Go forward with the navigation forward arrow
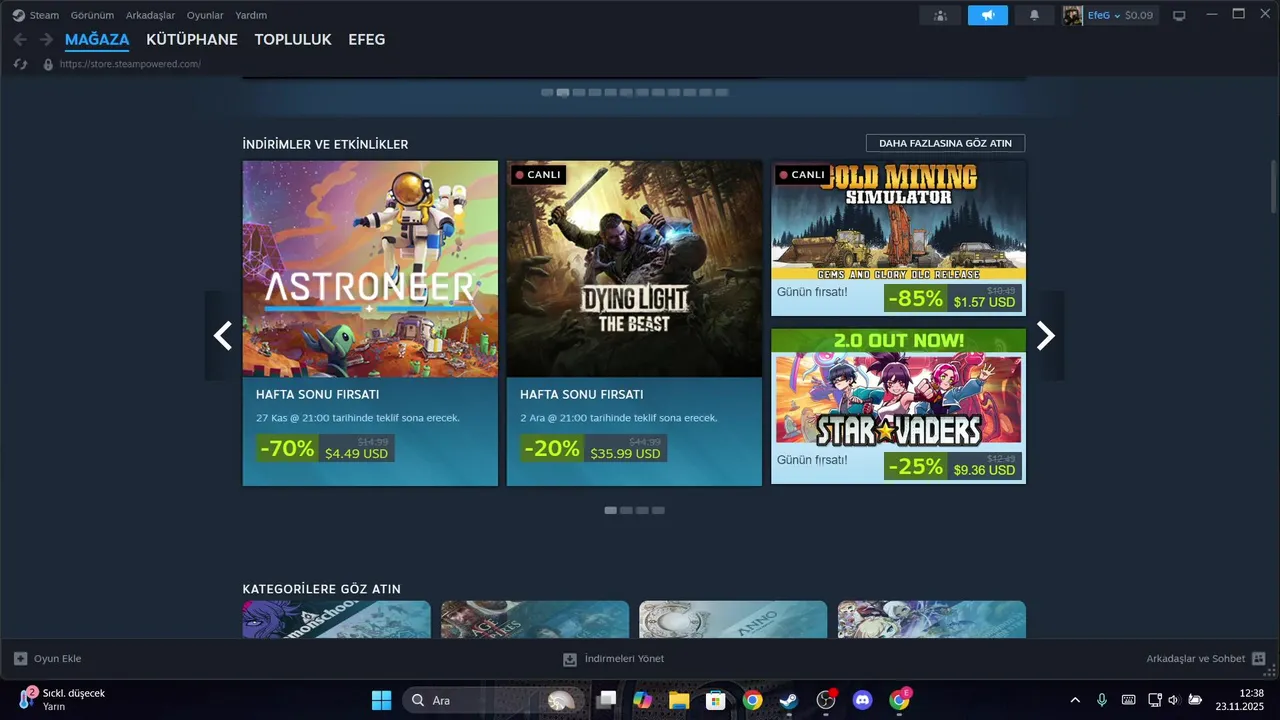1280x720 pixels. tap(46, 40)
